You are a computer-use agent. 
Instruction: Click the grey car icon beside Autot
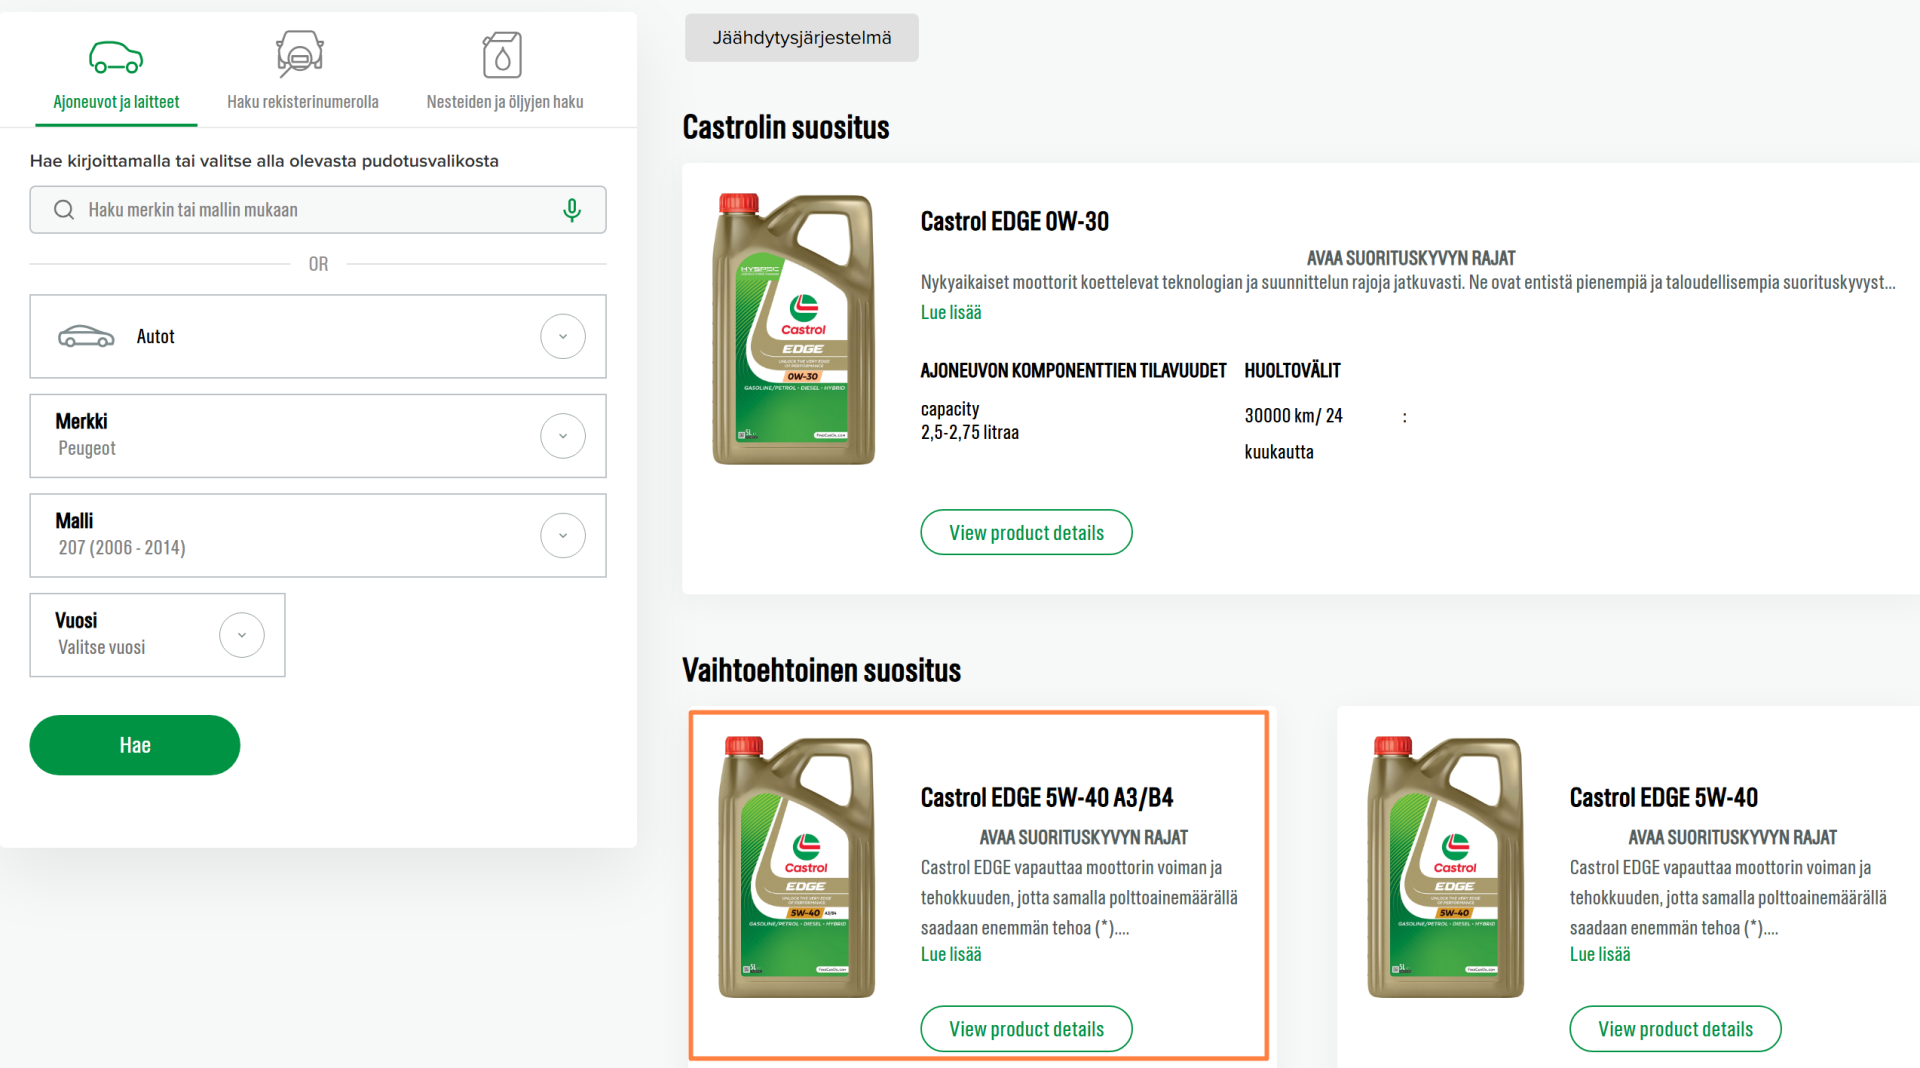86,336
